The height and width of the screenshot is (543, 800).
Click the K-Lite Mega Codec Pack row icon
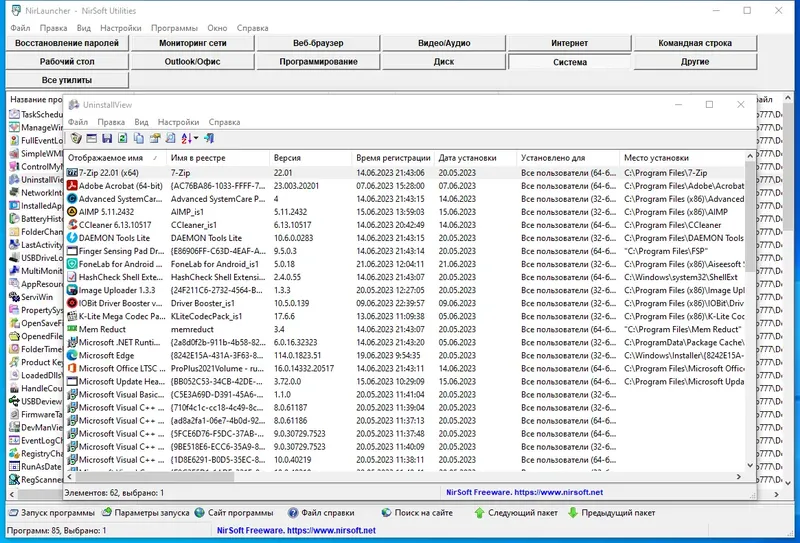pyautogui.click(x=72, y=316)
